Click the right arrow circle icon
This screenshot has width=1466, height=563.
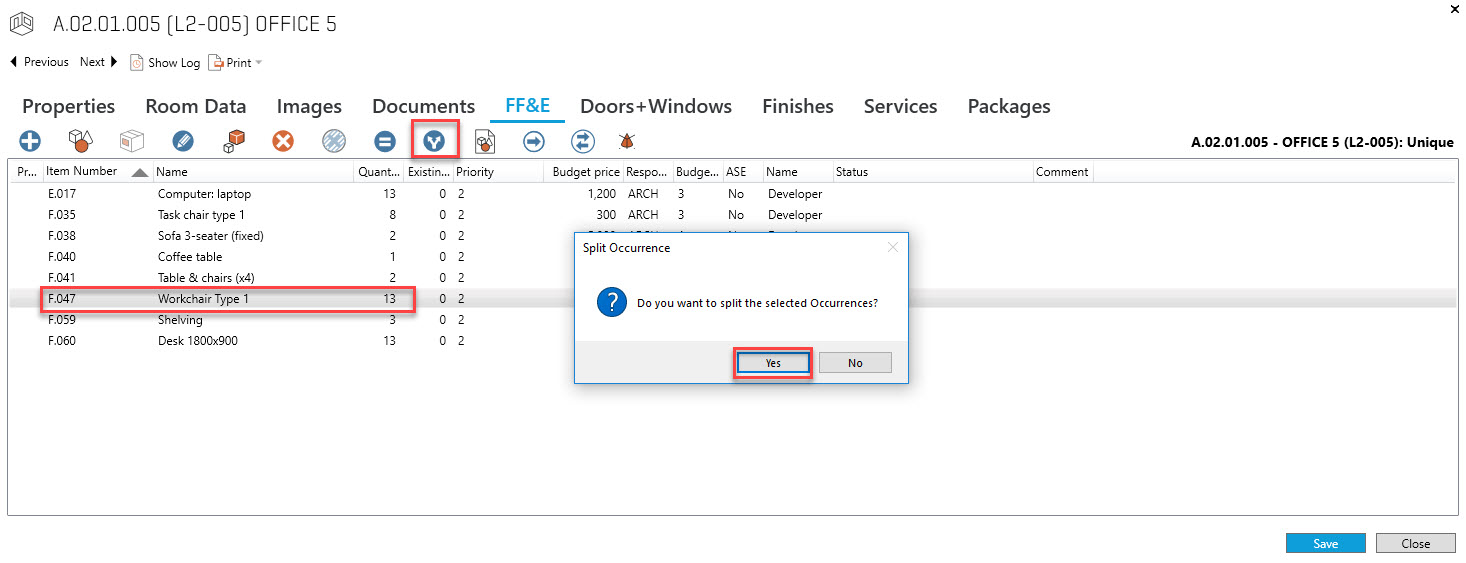click(534, 141)
